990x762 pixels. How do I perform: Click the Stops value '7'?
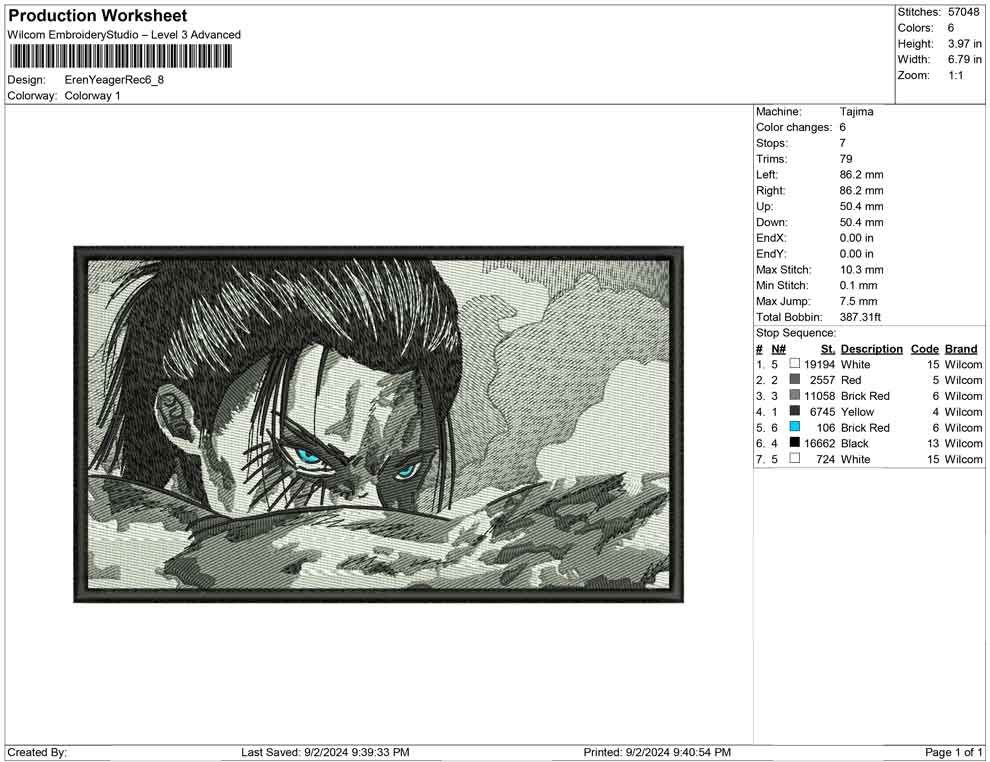click(843, 143)
